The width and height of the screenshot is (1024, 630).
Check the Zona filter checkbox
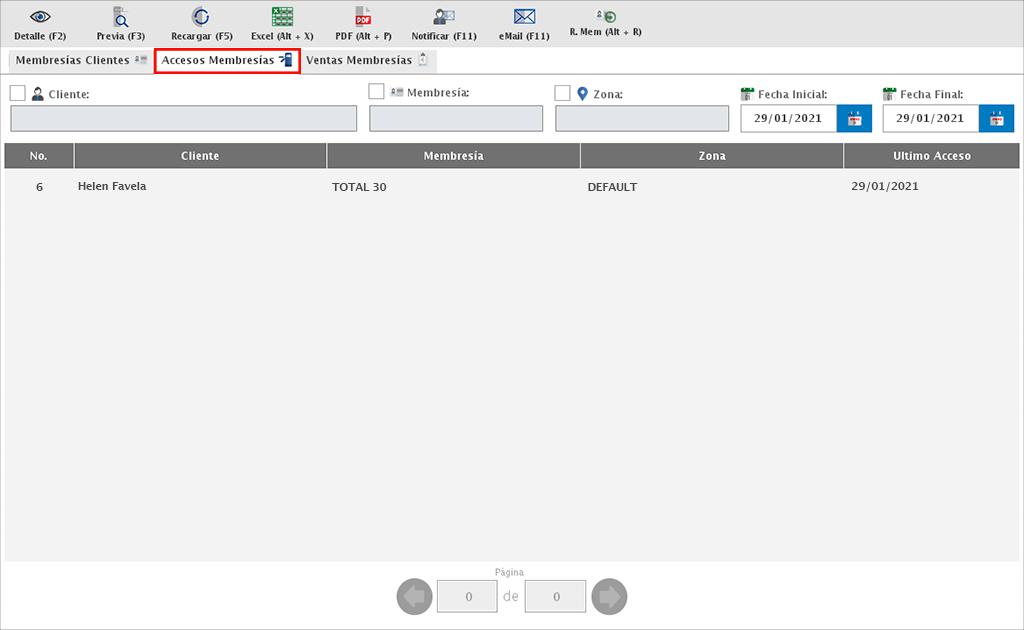[563, 93]
